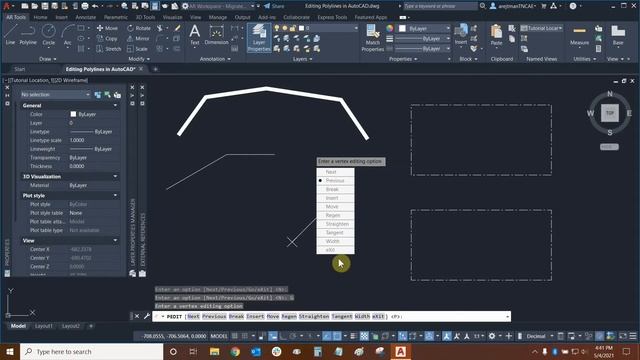Click the Open folder icon in quick access toolbar
The height and width of the screenshot is (360, 640).
pyautogui.click(x=35, y=6)
